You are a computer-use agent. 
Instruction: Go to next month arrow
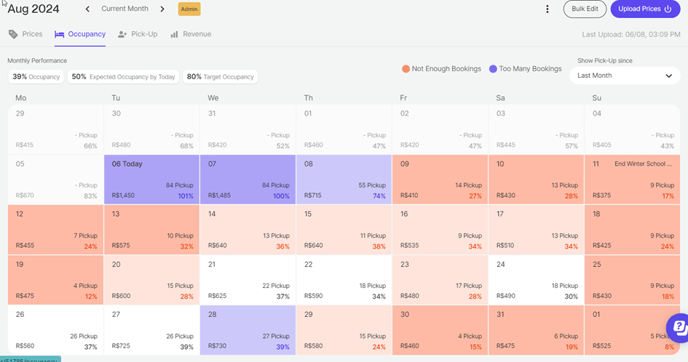pos(162,9)
